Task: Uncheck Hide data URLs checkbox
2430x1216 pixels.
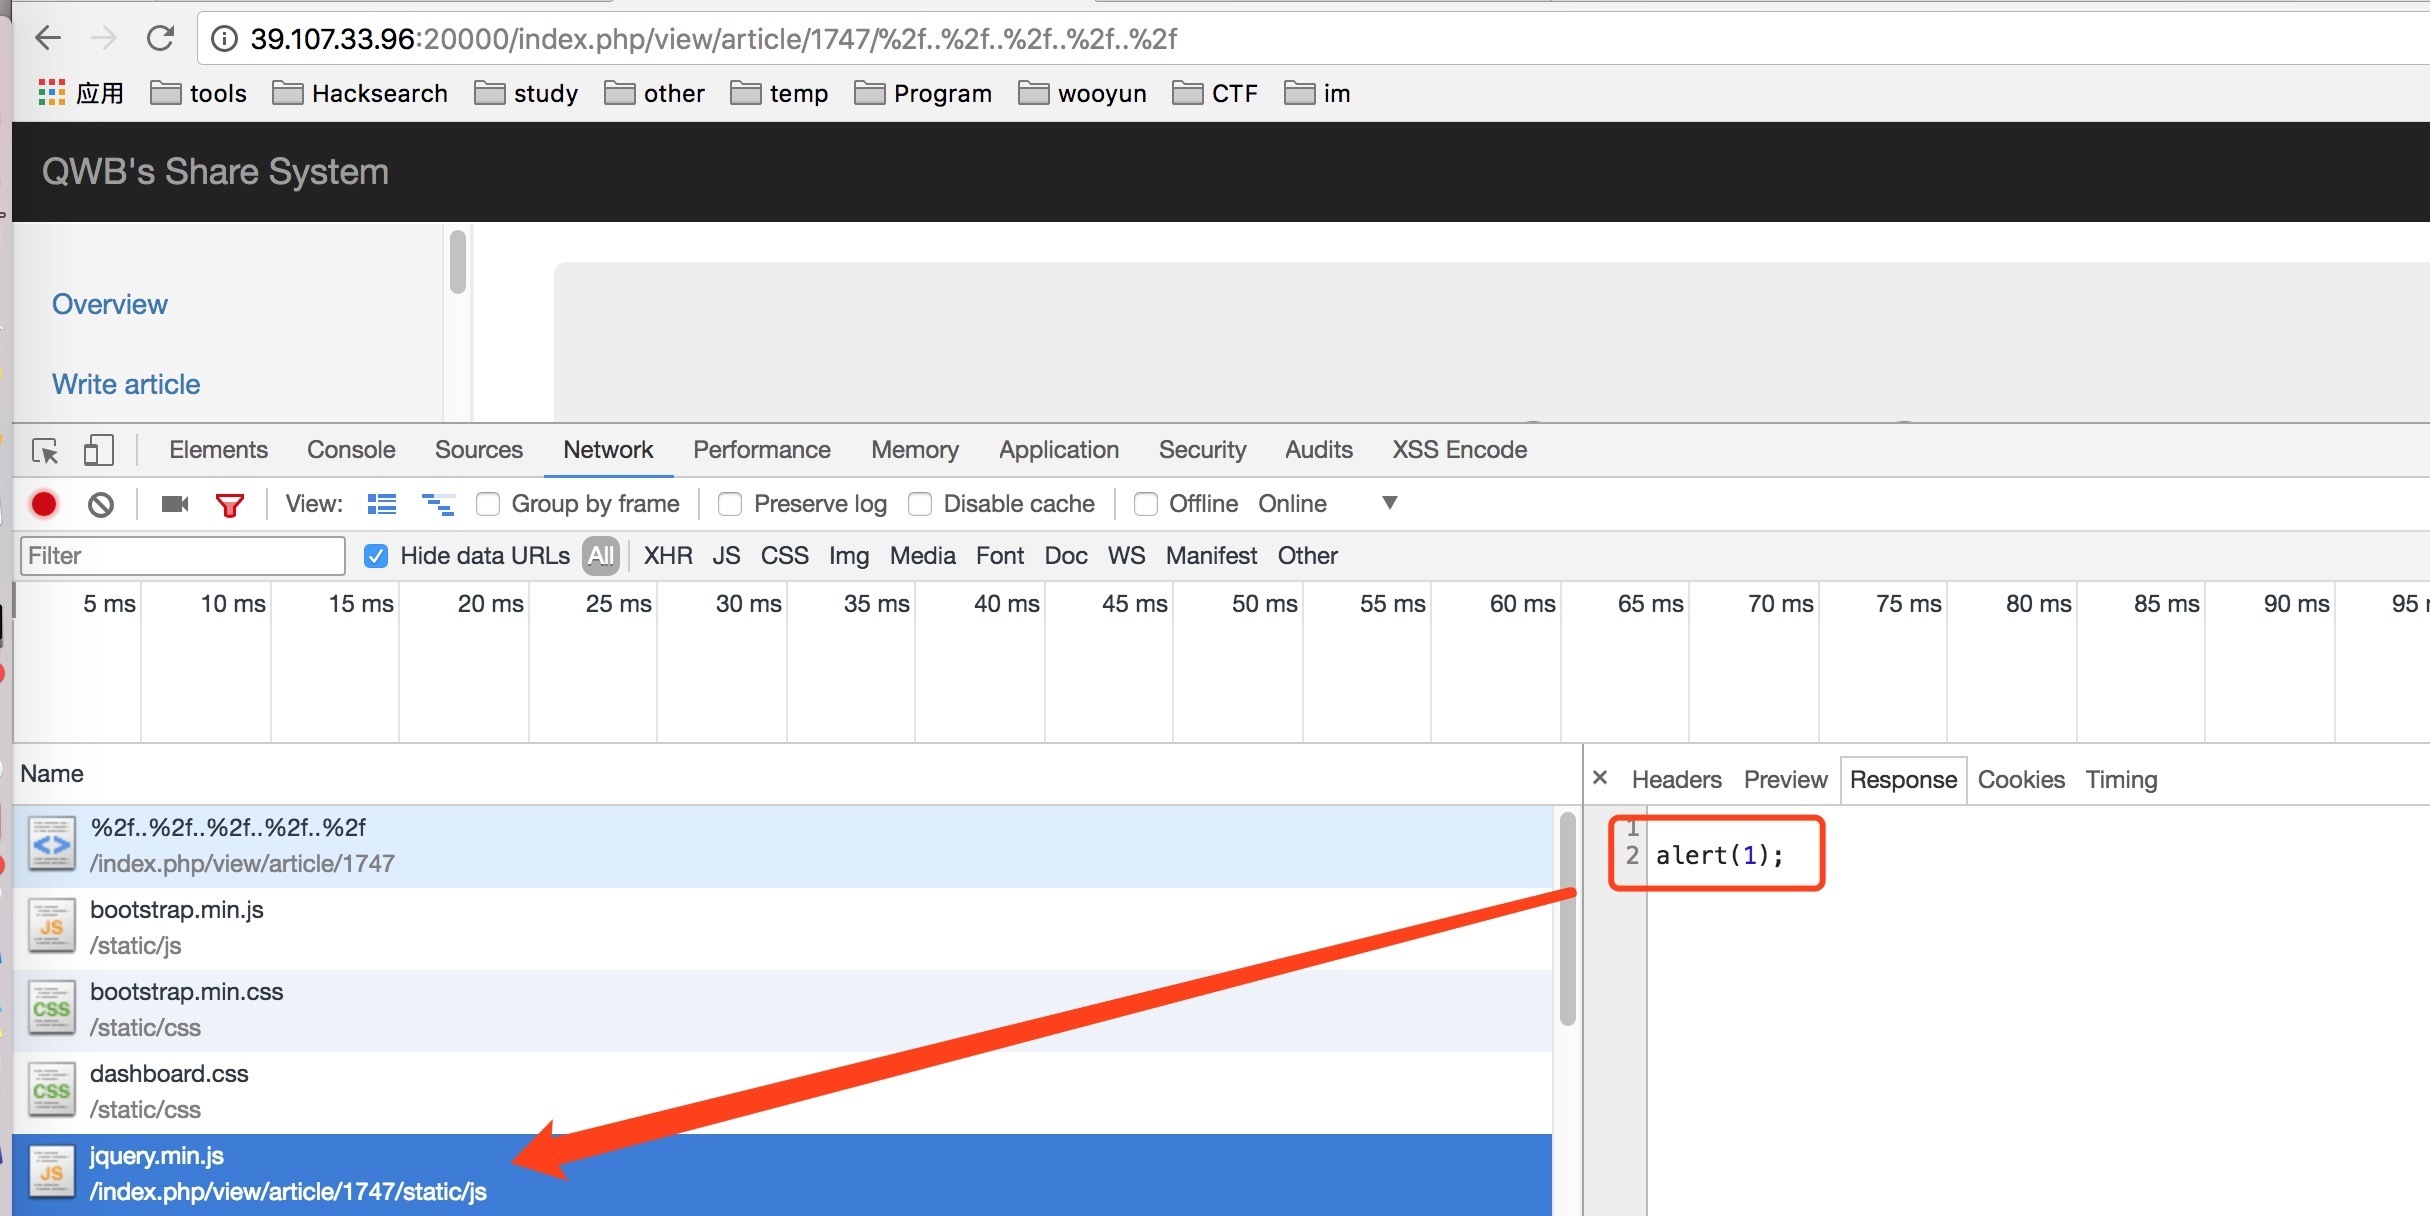Action: (376, 556)
